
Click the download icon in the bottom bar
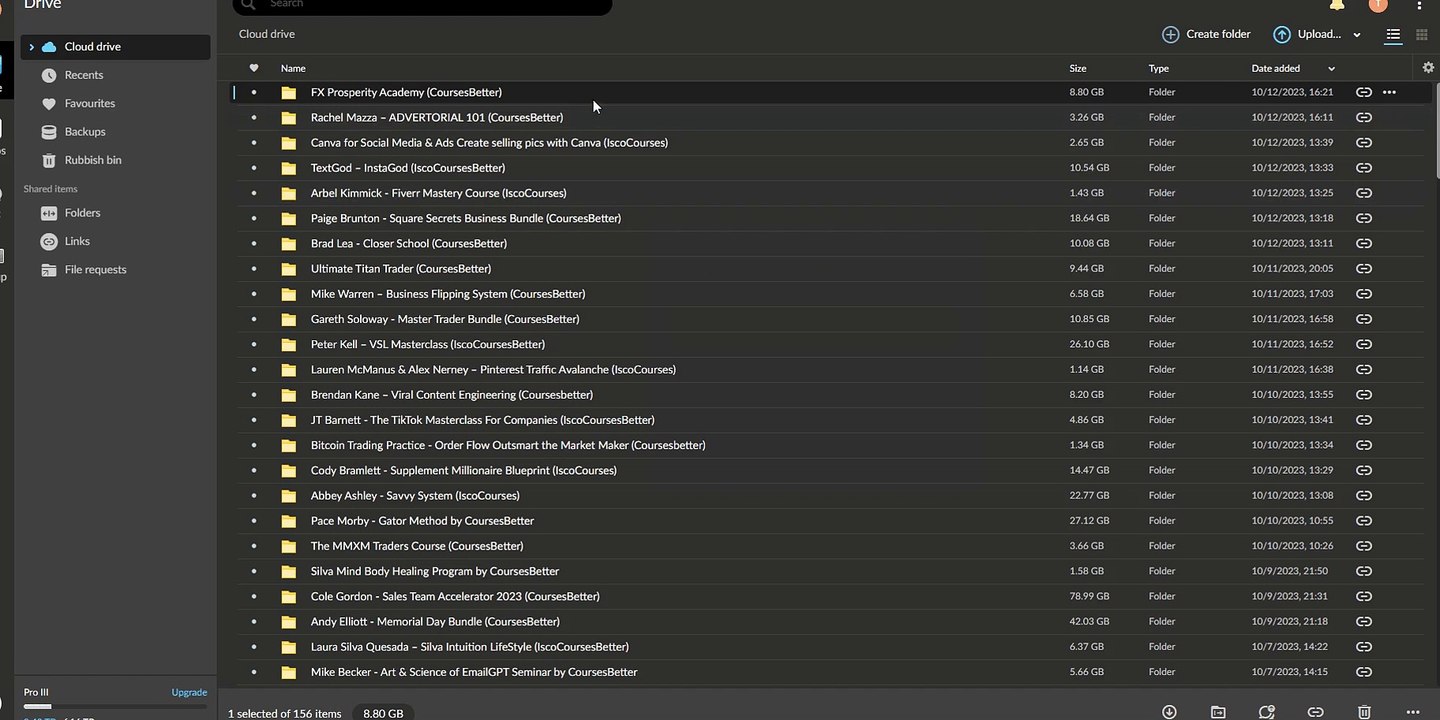(x=1169, y=712)
